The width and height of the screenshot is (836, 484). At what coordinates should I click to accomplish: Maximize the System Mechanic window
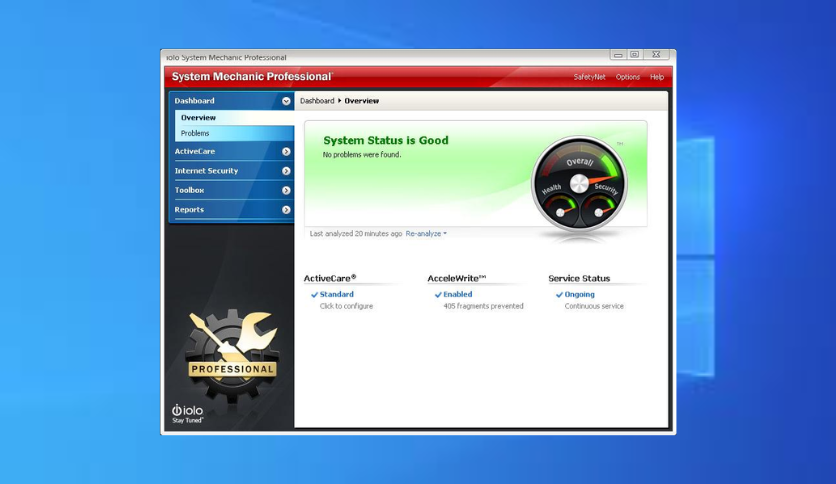[634, 54]
